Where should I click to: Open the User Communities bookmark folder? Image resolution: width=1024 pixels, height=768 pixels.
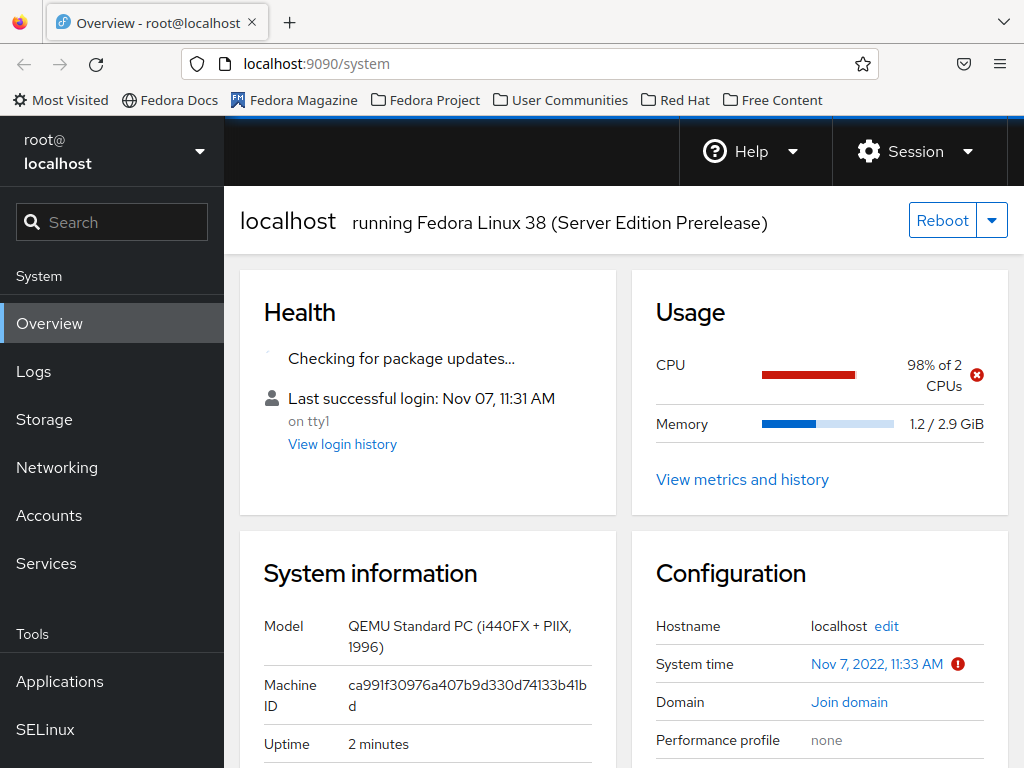[560, 101]
